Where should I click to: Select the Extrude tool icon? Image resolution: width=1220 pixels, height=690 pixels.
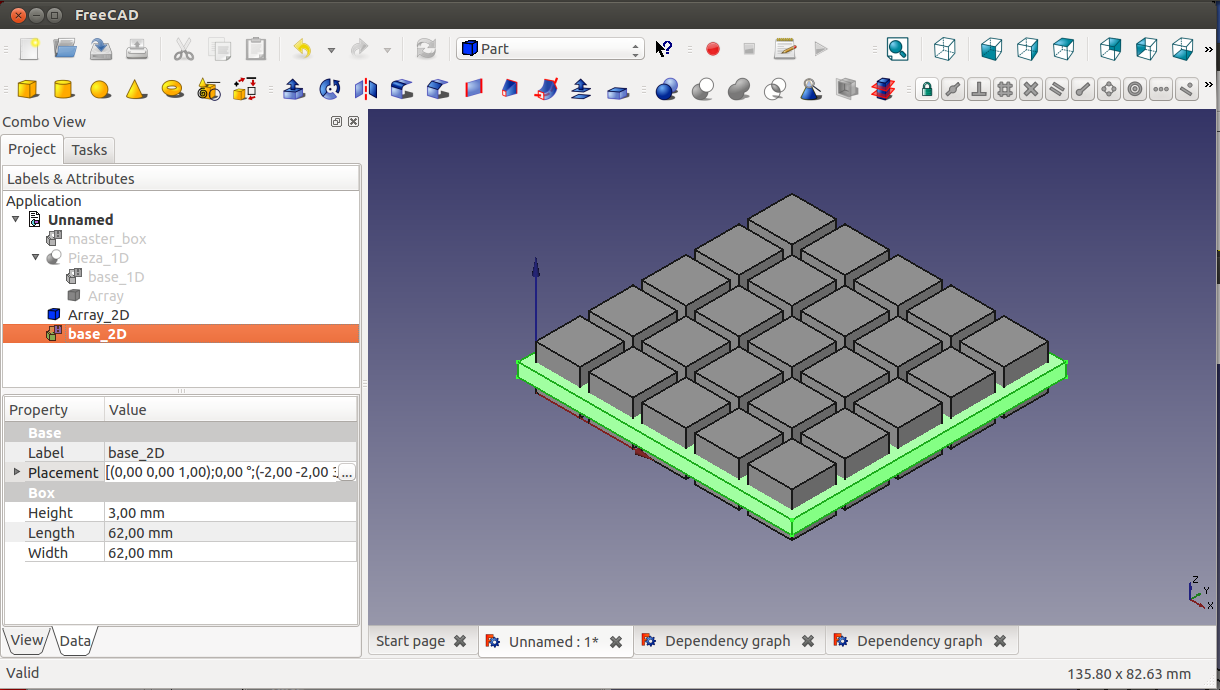point(294,89)
